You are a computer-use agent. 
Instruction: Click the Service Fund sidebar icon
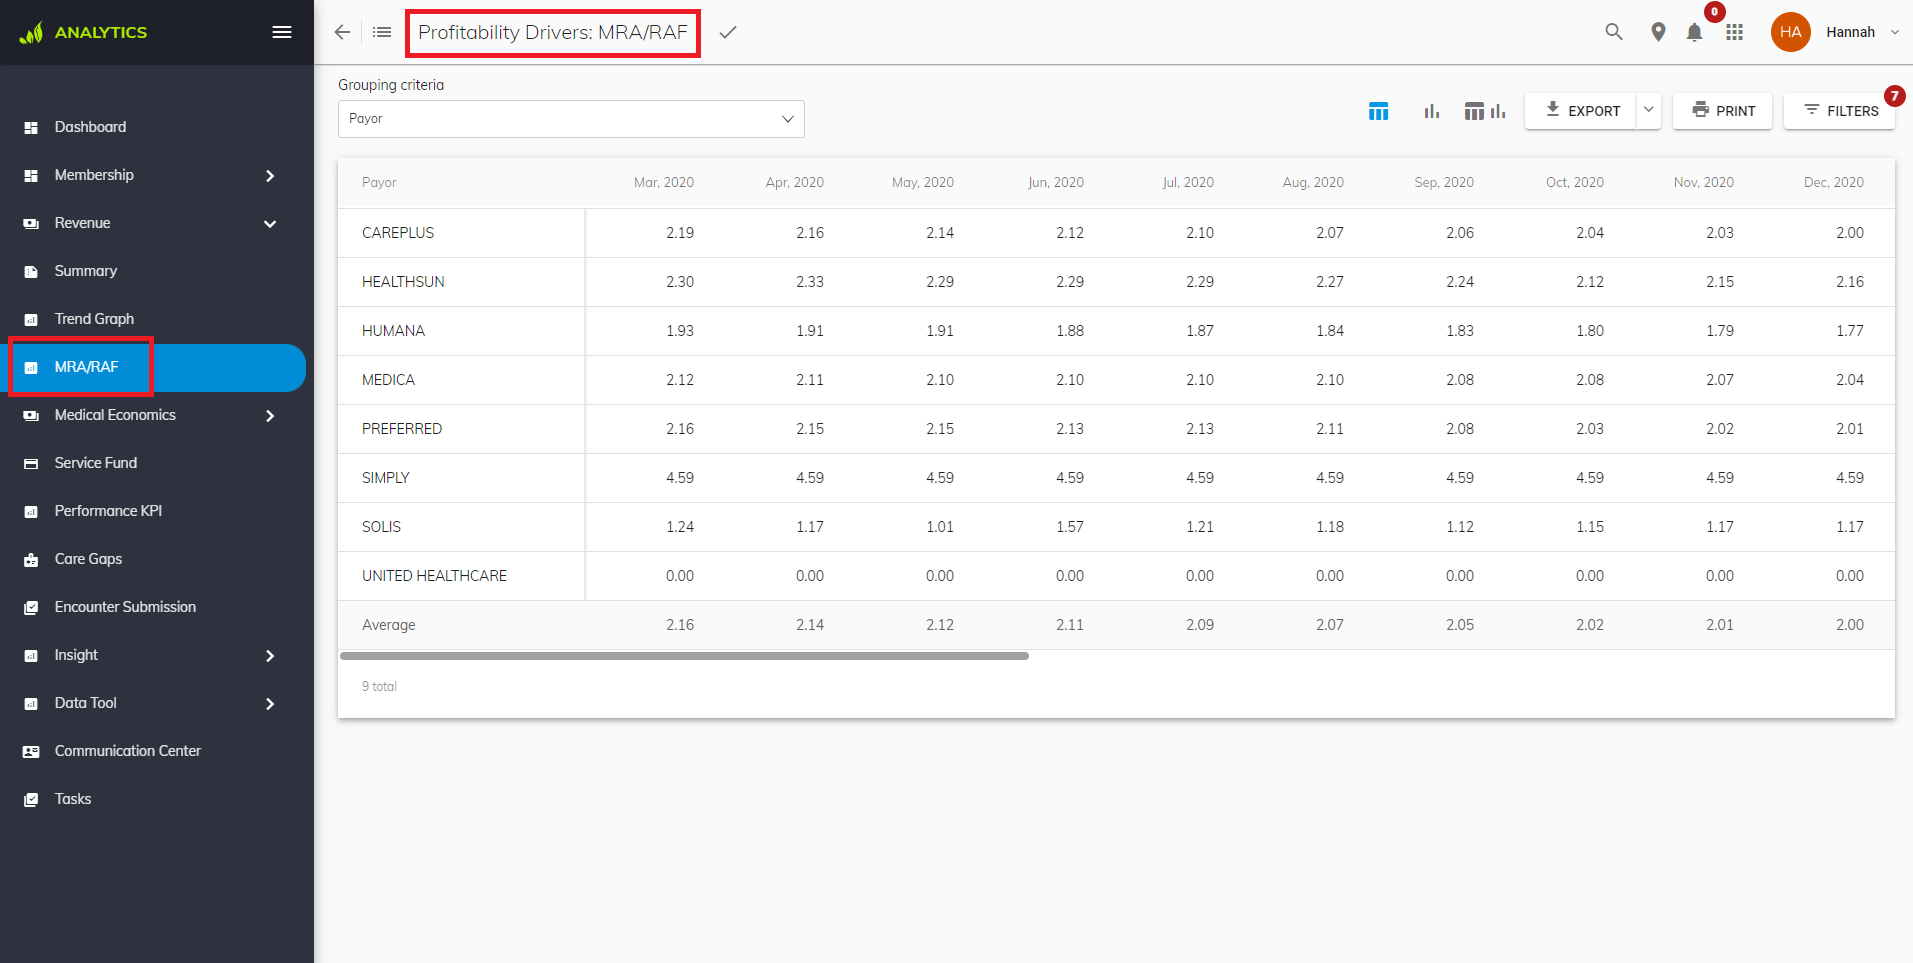[x=31, y=464]
